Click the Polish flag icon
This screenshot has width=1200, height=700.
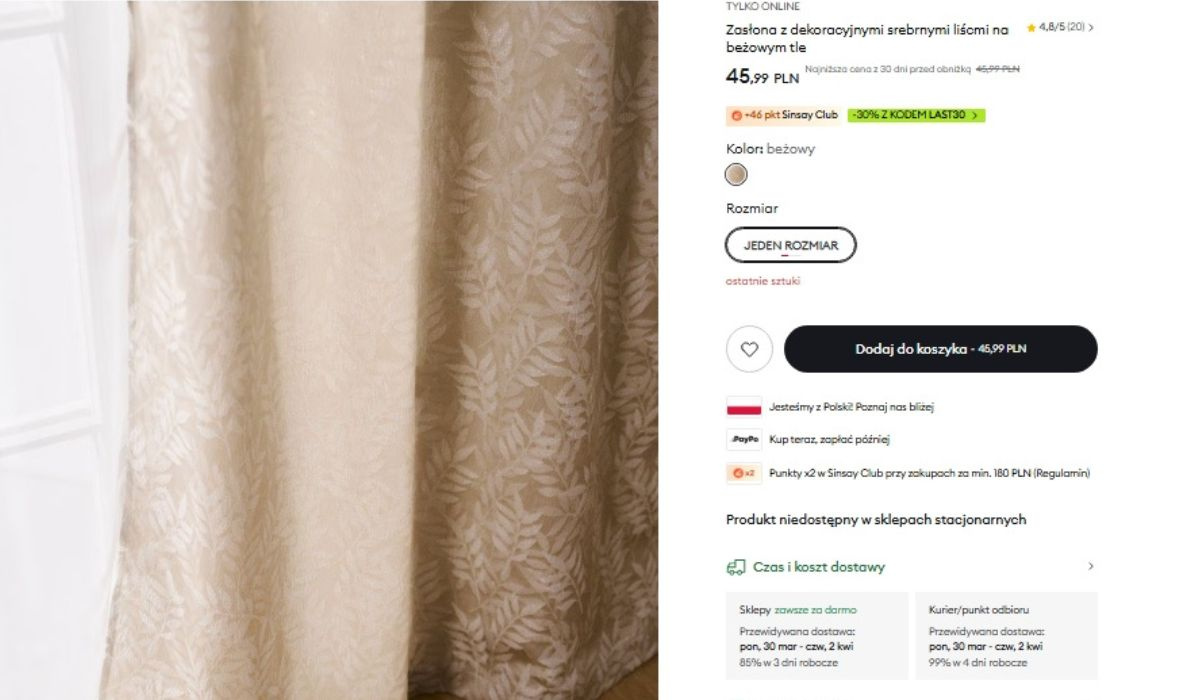(x=743, y=407)
